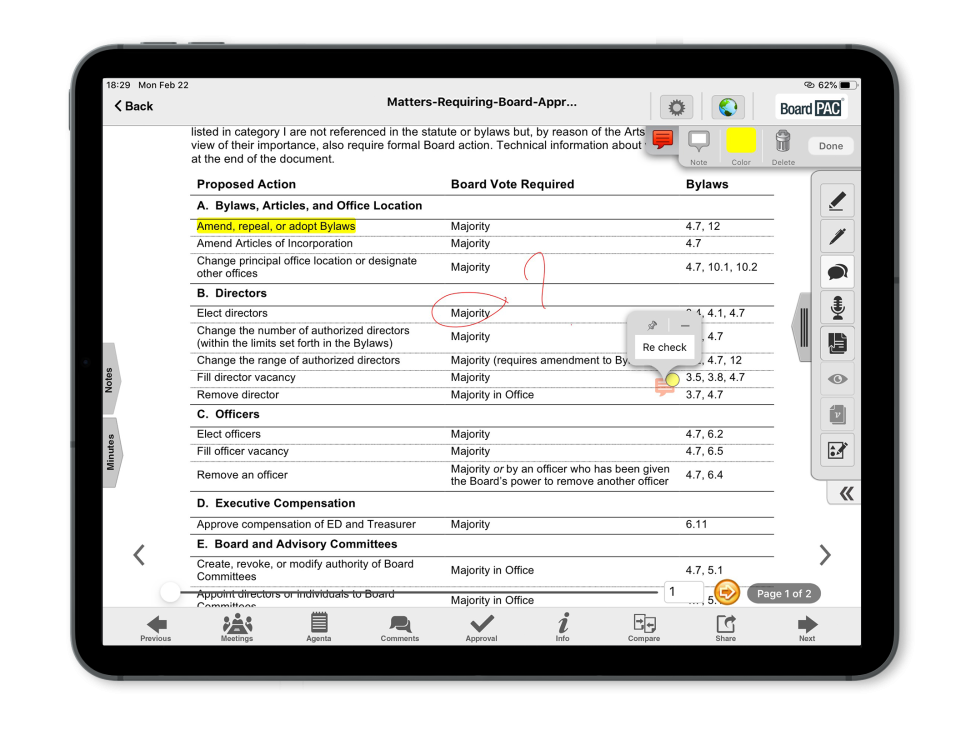The image size is (971, 730).
Task: Delete the annotation with trash icon
Action: pyautogui.click(x=783, y=145)
